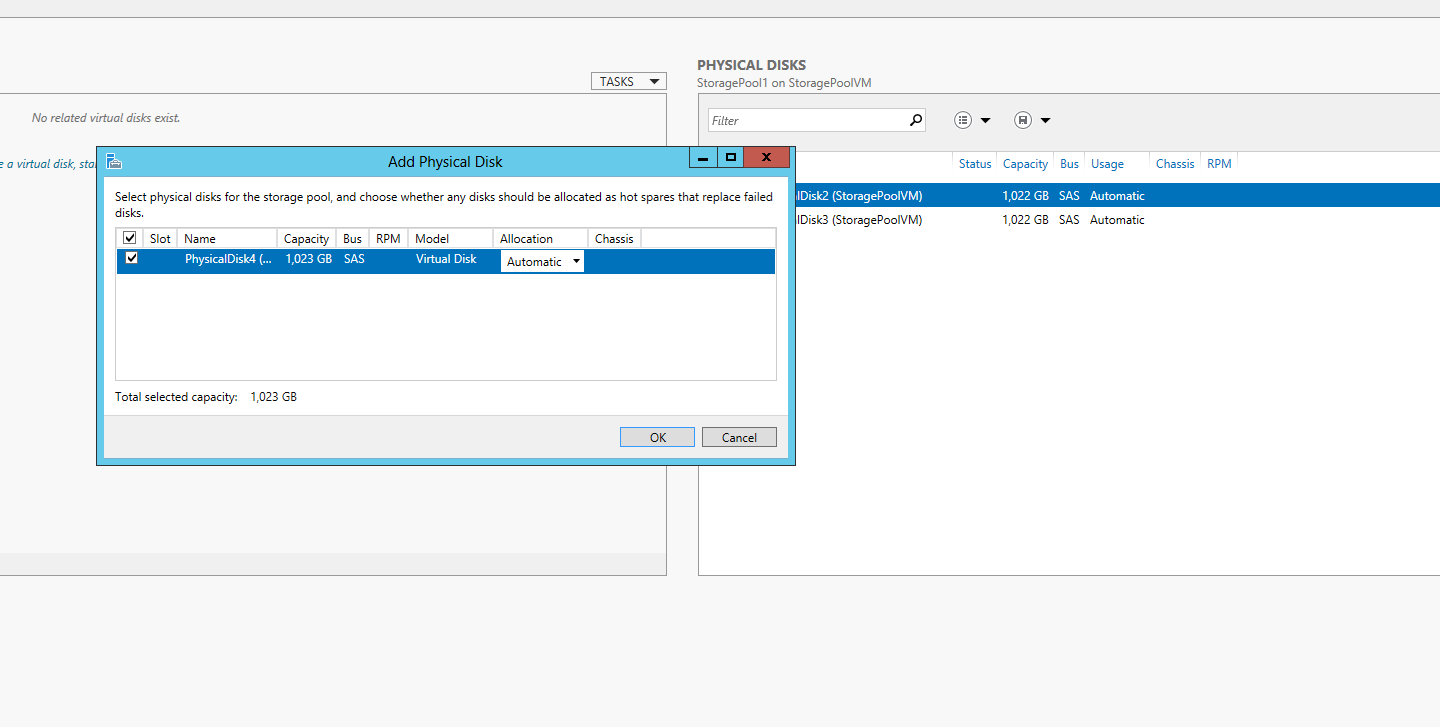This screenshot has height=727, width=1440.
Task: Open the Allocation dropdown set to Automatic
Action: point(542,262)
